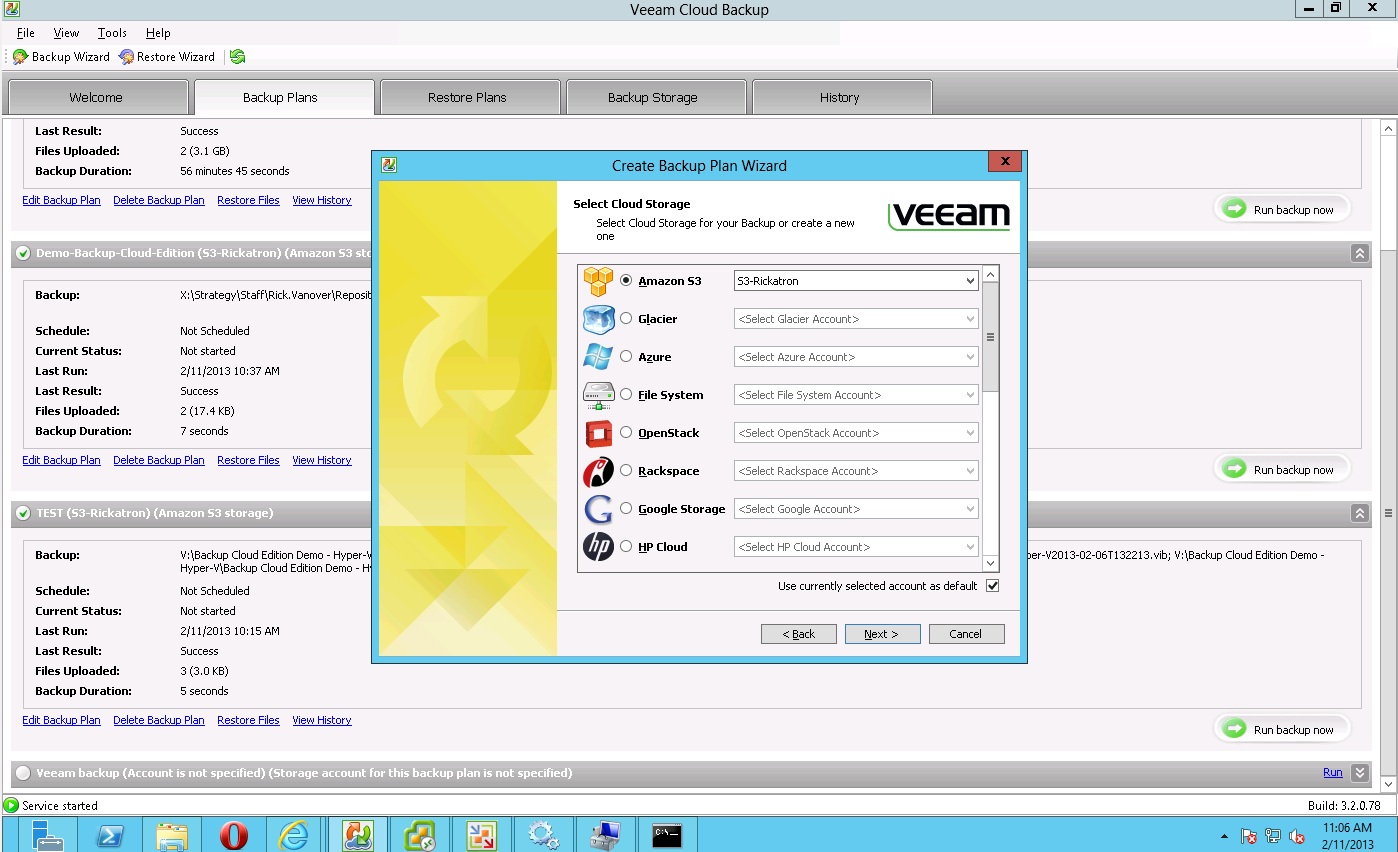1398x852 pixels.
Task: Open the Tools menu
Action: (x=112, y=33)
